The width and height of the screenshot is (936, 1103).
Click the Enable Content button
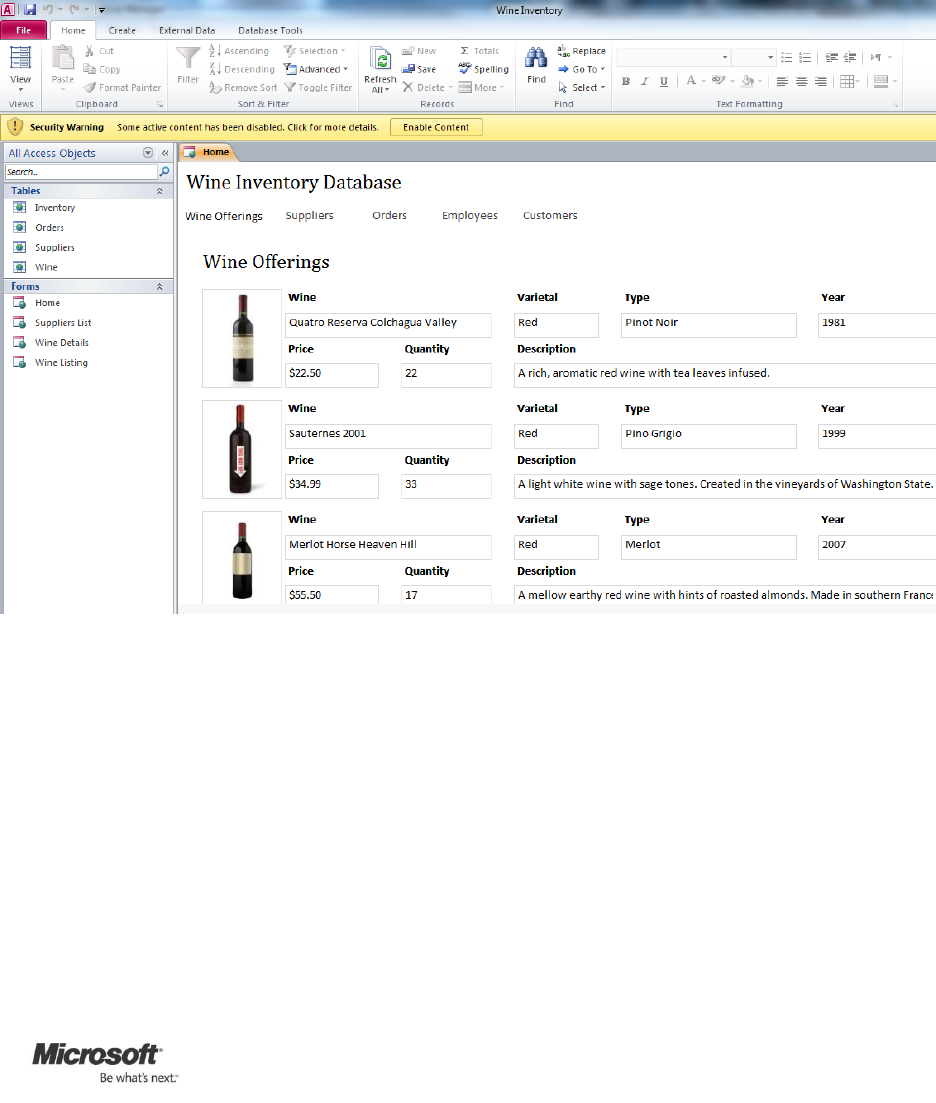[436, 128]
